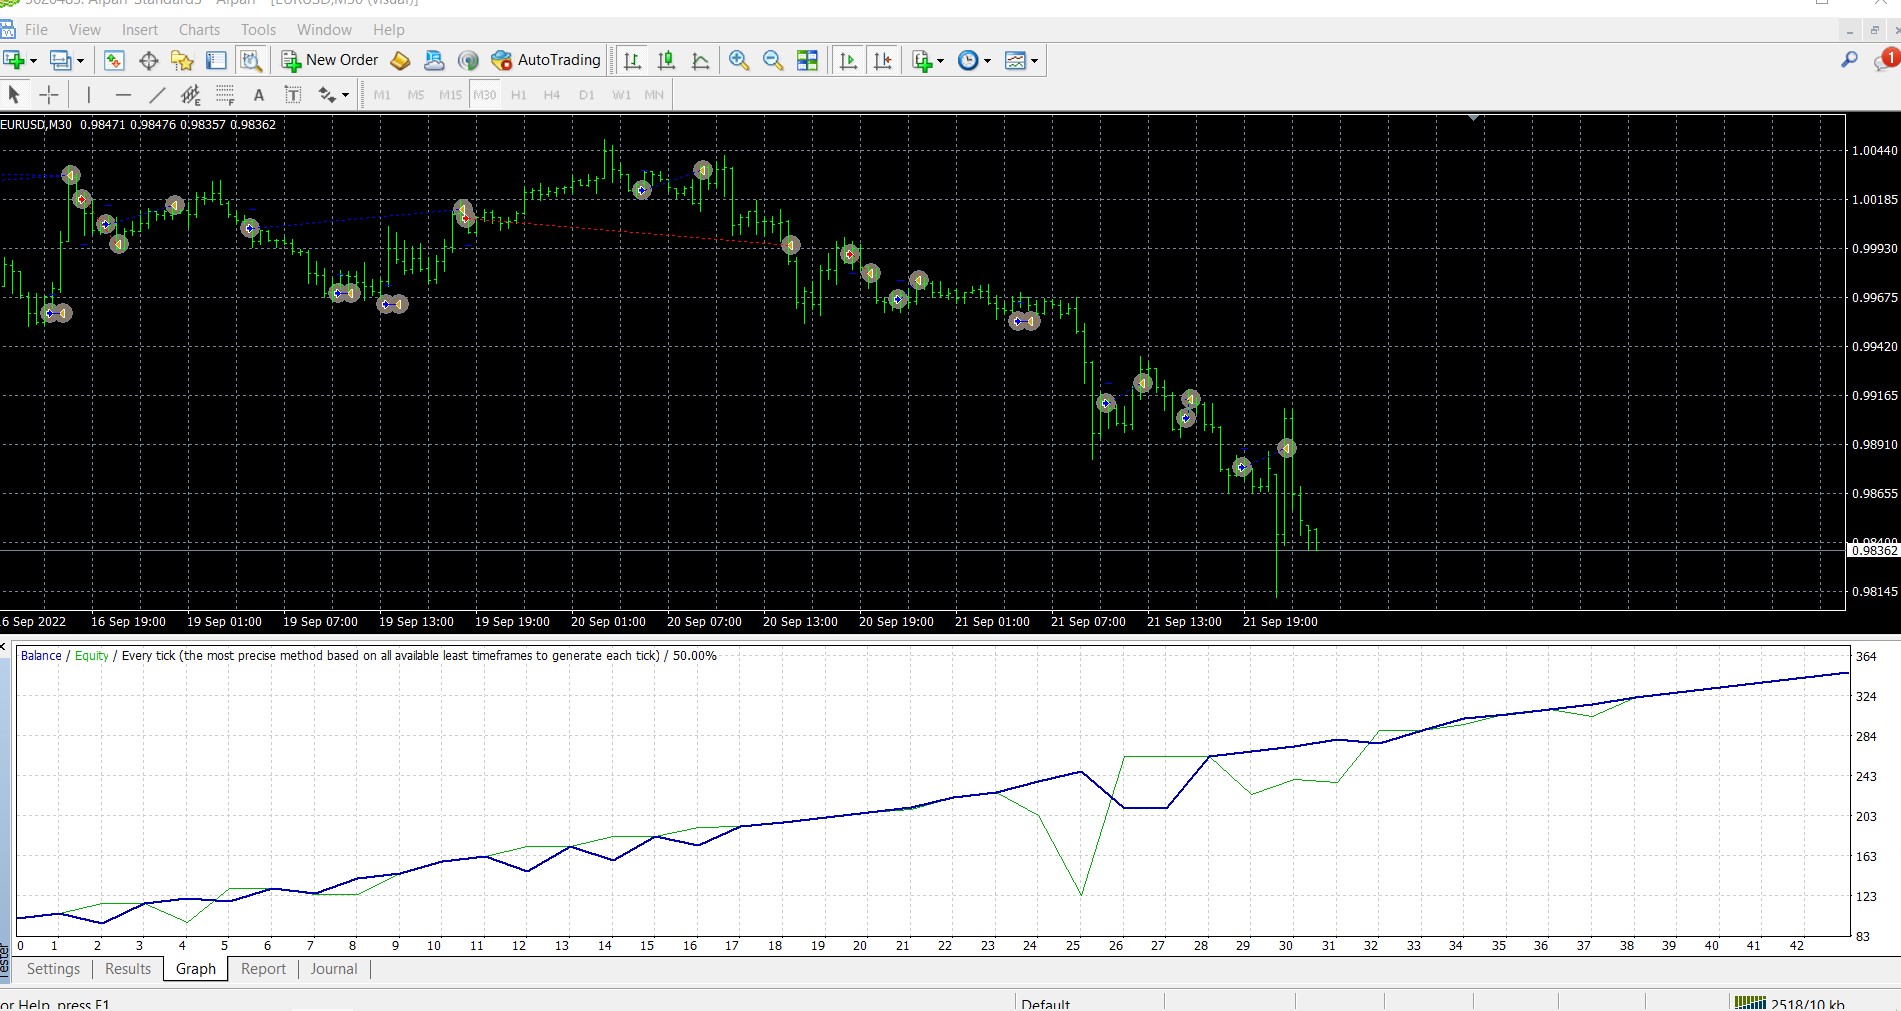
Task: Select the M30 timeframe button
Action: click(485, 95)
